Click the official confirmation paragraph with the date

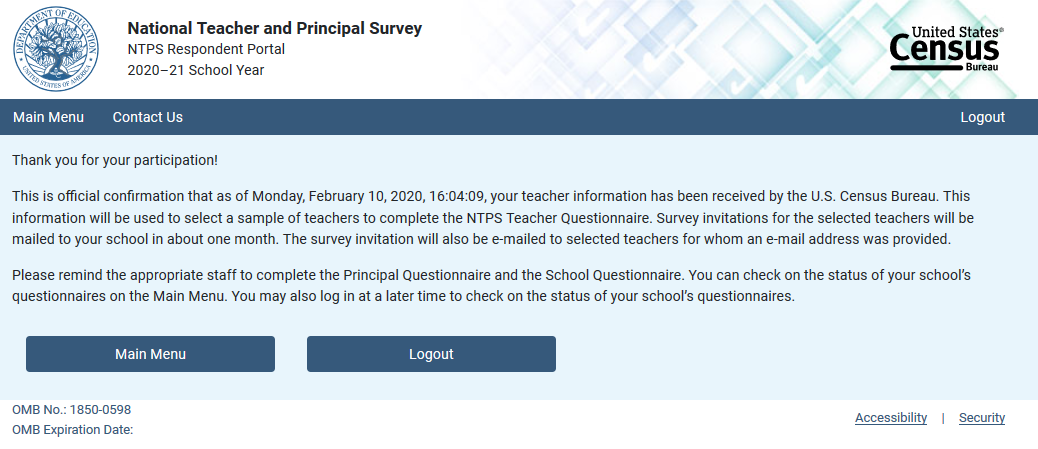coord(493,218)
